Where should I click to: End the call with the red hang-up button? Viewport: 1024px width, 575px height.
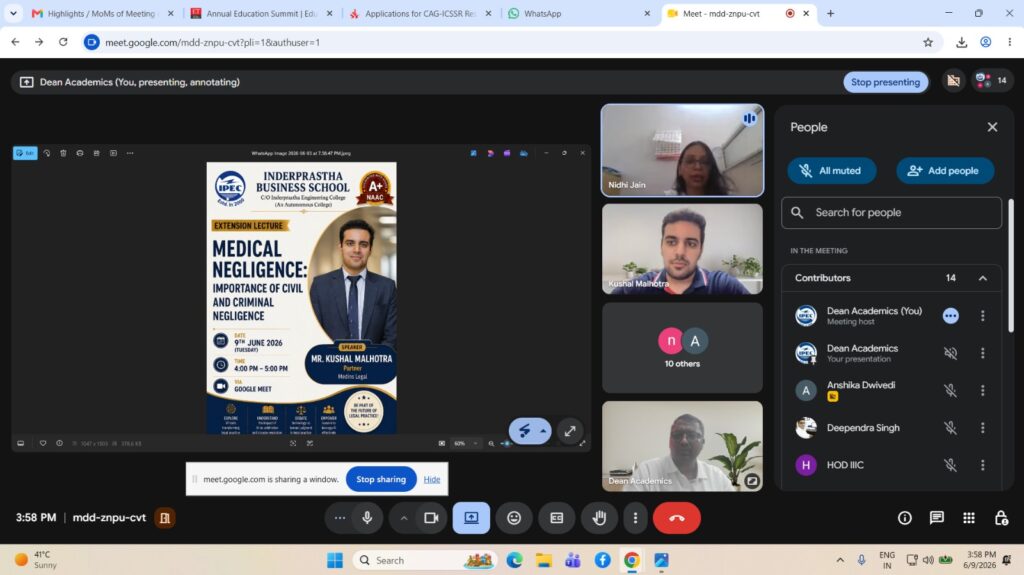(677, 518)
